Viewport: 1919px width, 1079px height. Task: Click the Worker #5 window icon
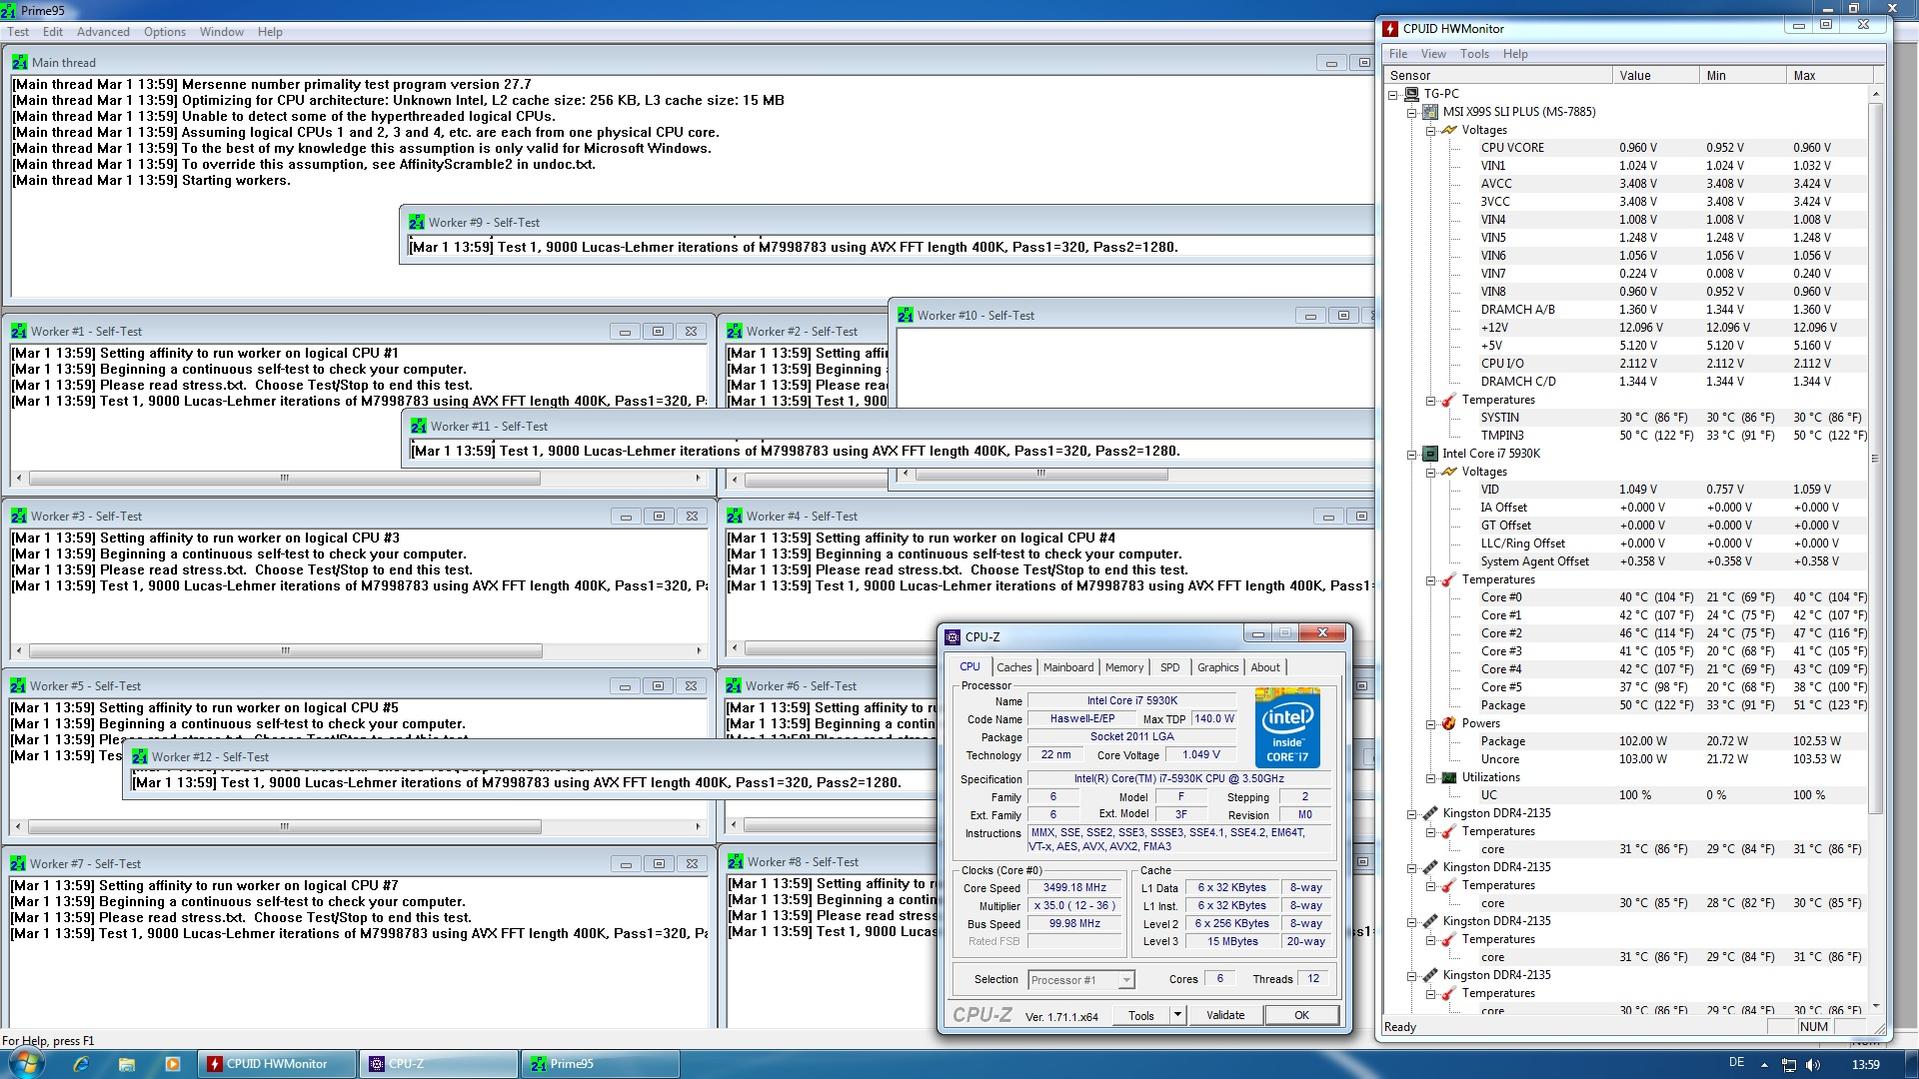(18, 686)
